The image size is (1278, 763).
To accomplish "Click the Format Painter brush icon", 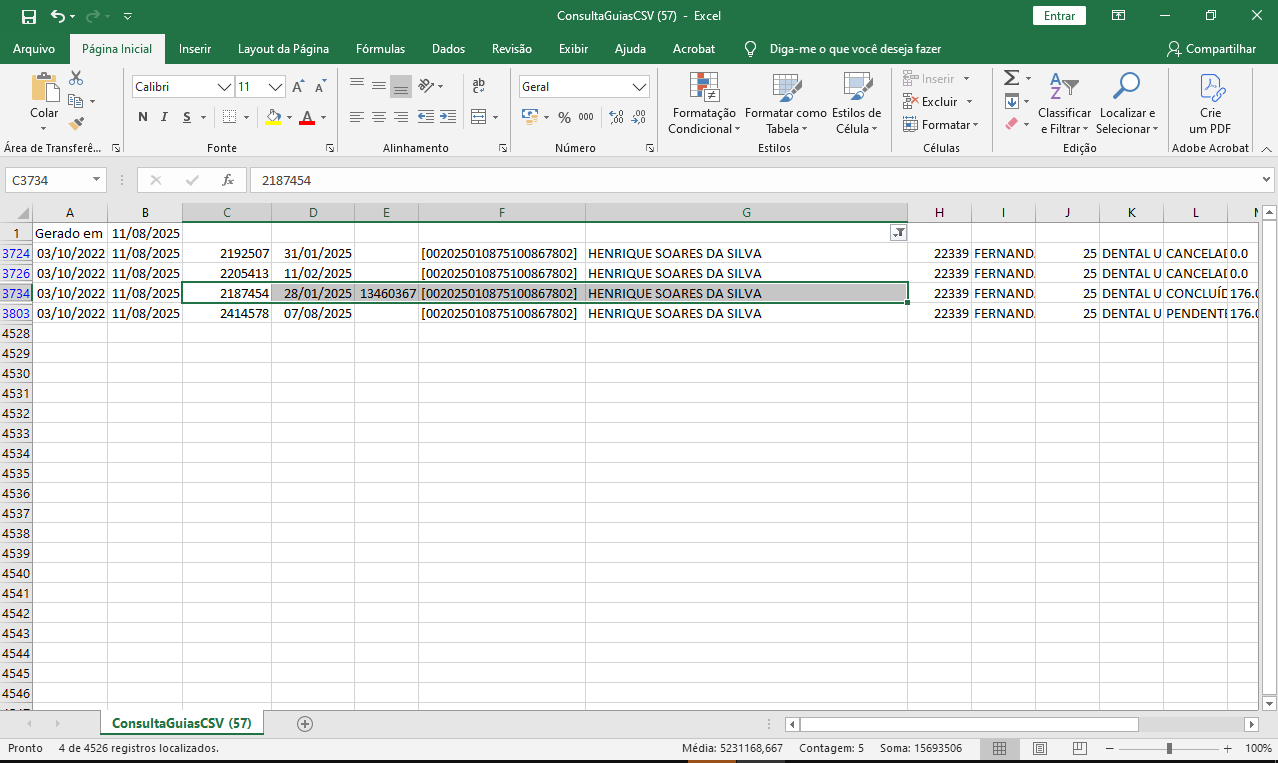I will point(76,124).
